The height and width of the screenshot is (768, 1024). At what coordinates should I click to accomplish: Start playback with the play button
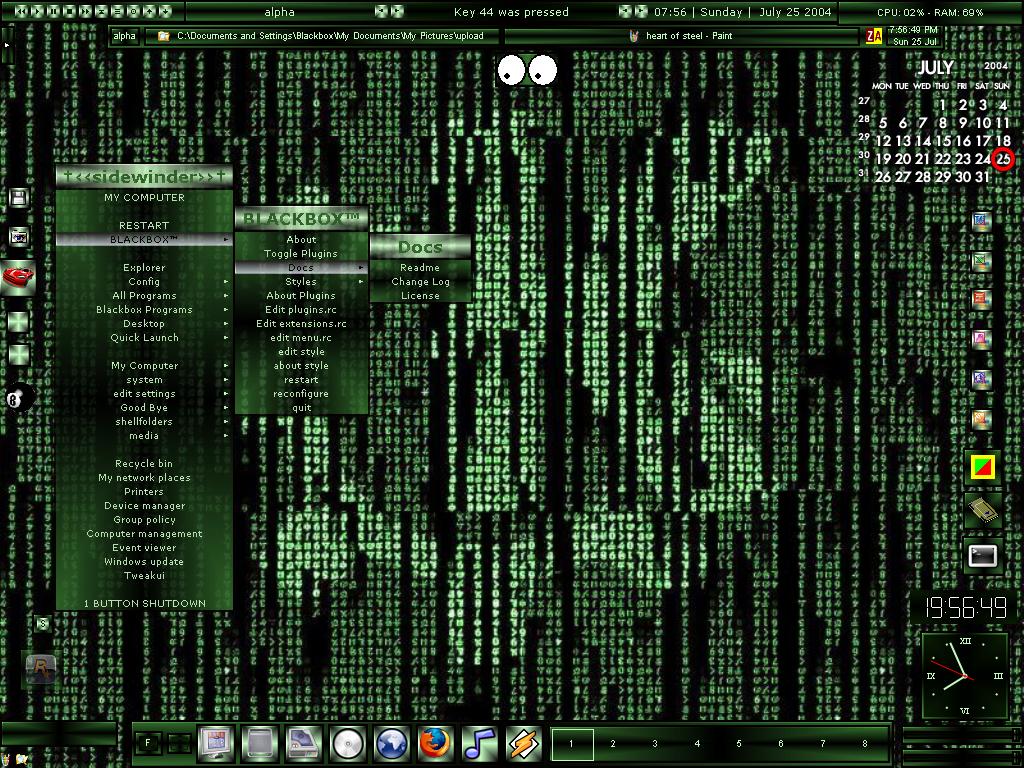[37, 11]
